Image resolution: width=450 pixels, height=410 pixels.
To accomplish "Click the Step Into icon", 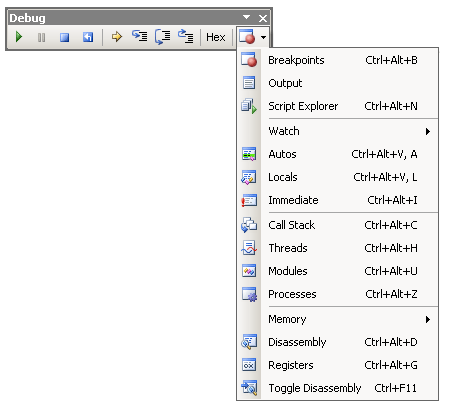I will pyautogui.click(x=139, y=36).
